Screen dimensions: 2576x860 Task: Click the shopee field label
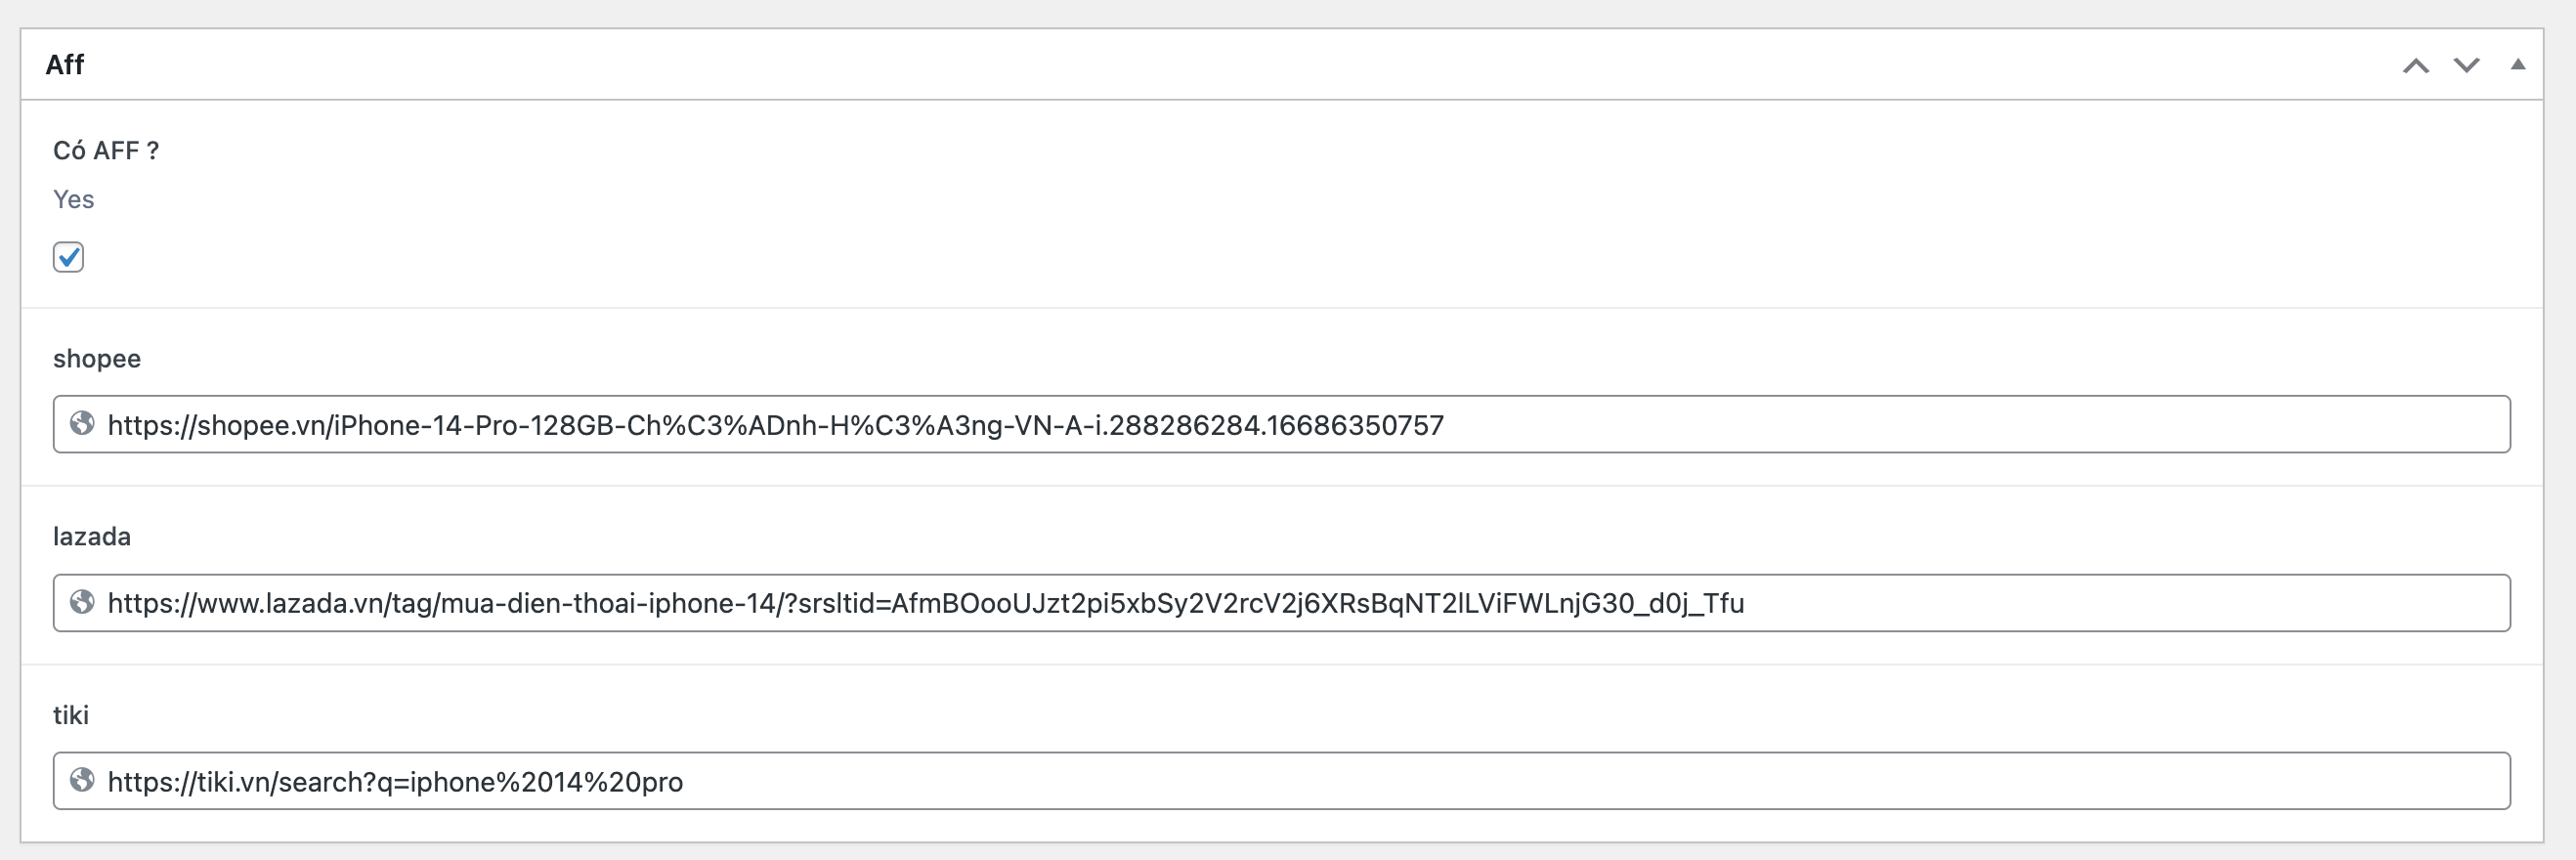(x=97, y=359)
